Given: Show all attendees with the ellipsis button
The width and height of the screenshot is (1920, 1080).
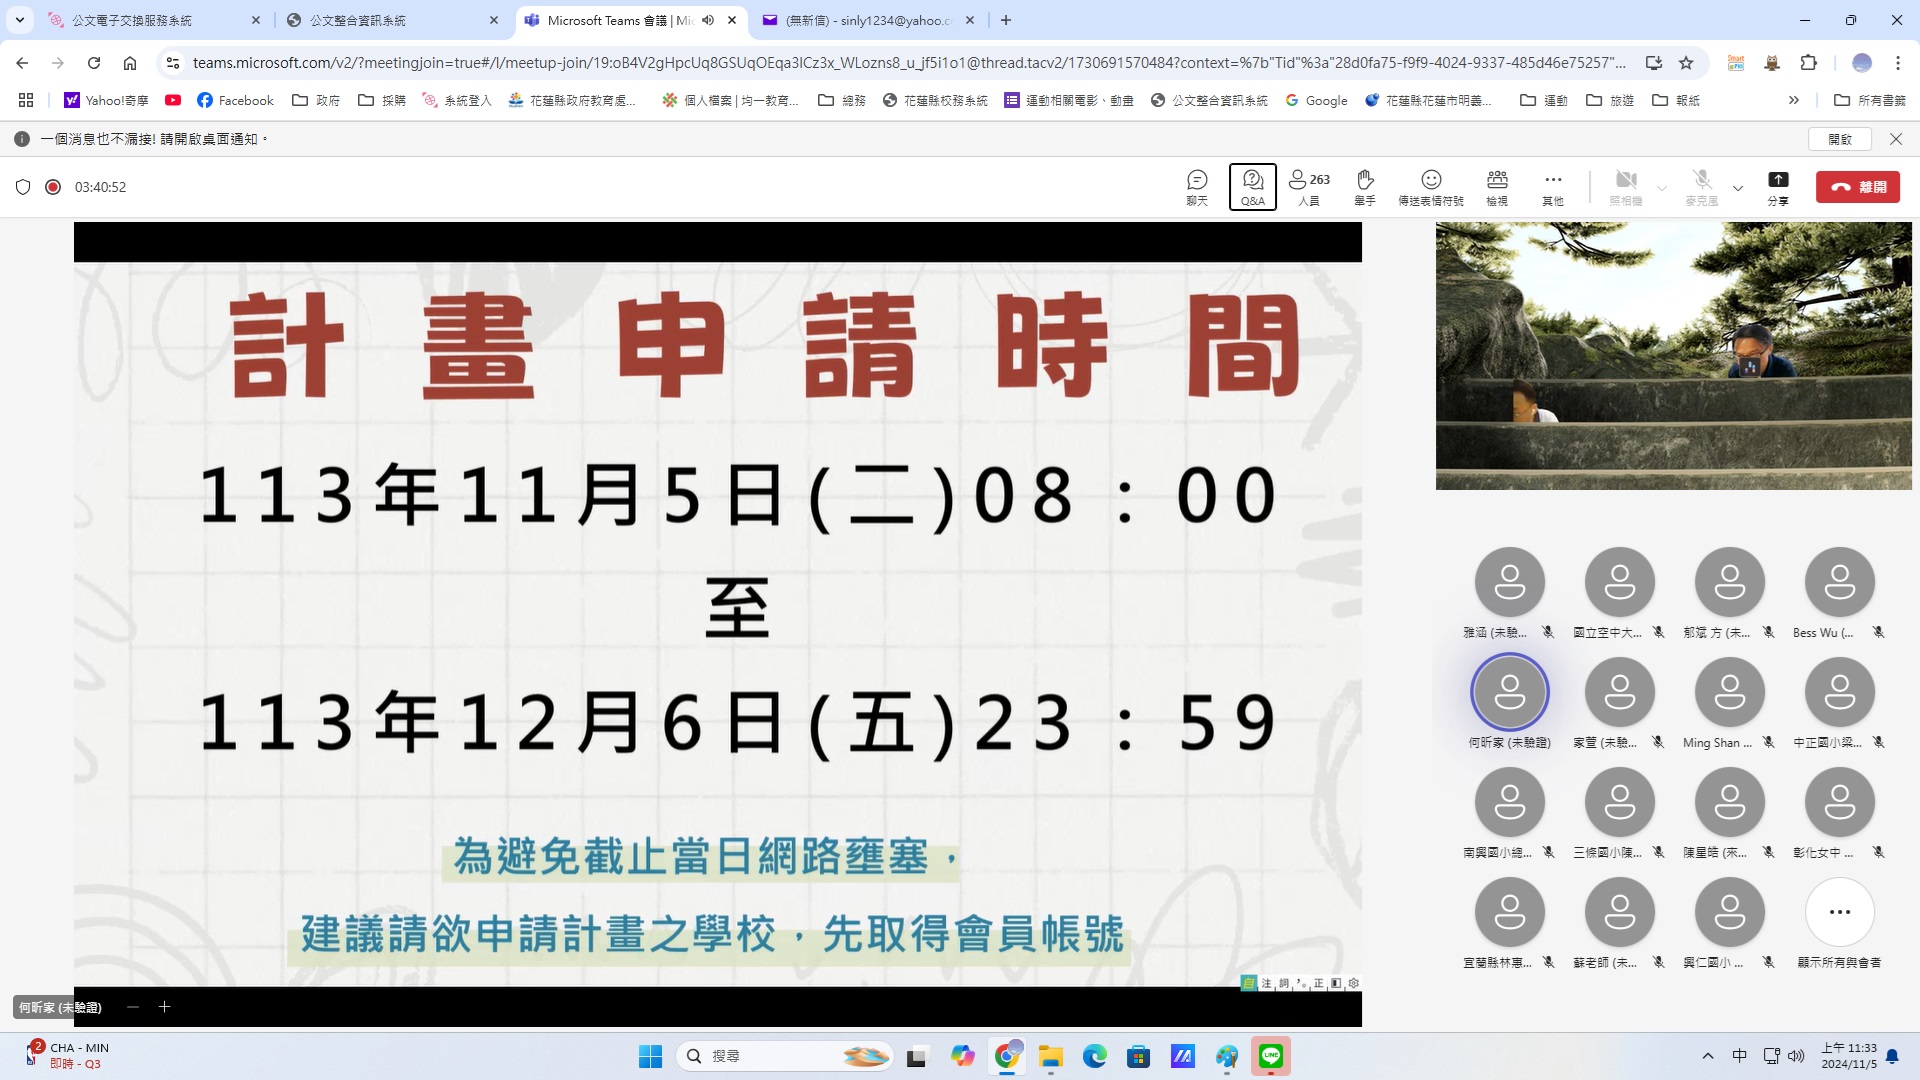Looking at the screenshot, I should [1839, 912].
